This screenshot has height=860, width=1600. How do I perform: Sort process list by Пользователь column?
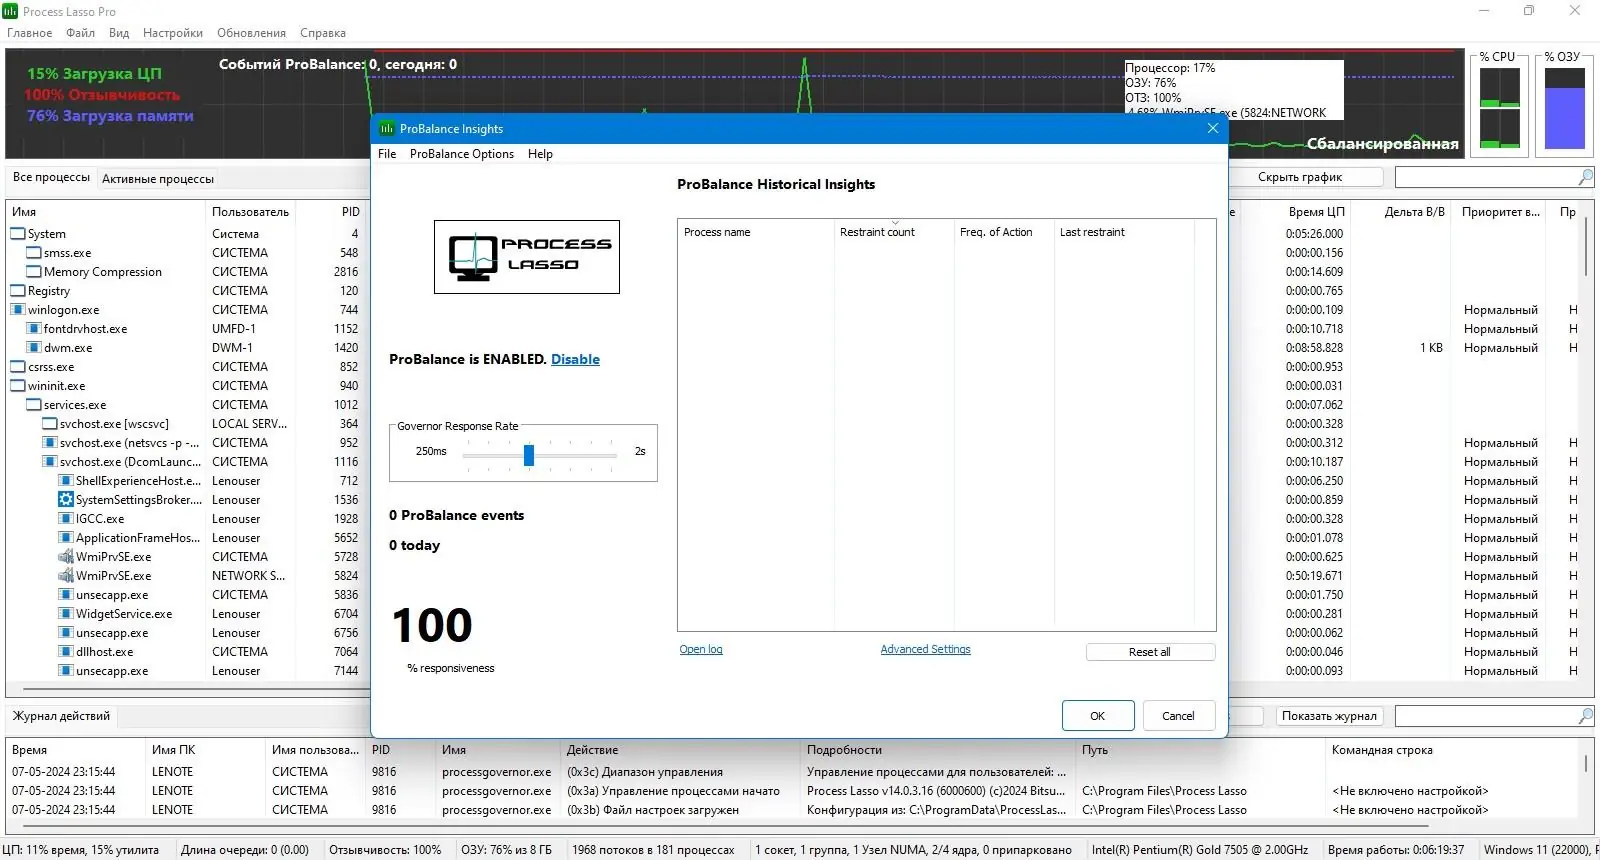click(251, 212)
